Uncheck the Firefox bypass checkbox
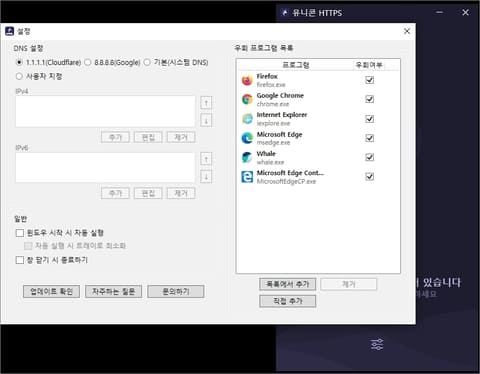Viewport: 480px width, 374px height. coord(369,80)
